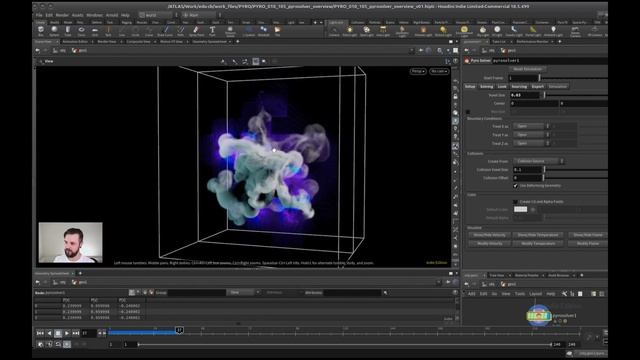Select the Font shelf tool
640x360 pixels.
212,31
